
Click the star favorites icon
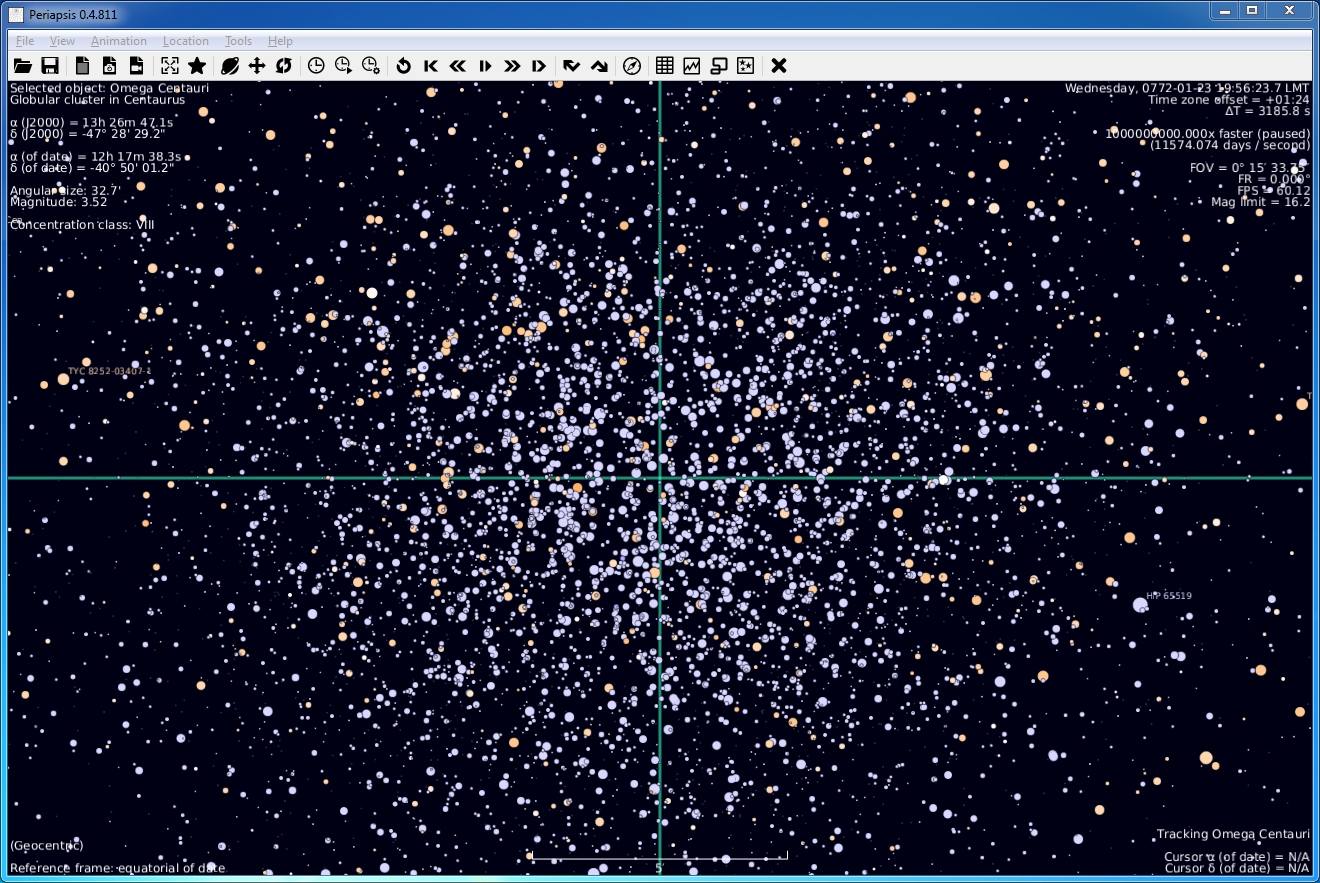pyautogui.click(x=197, y=66)
